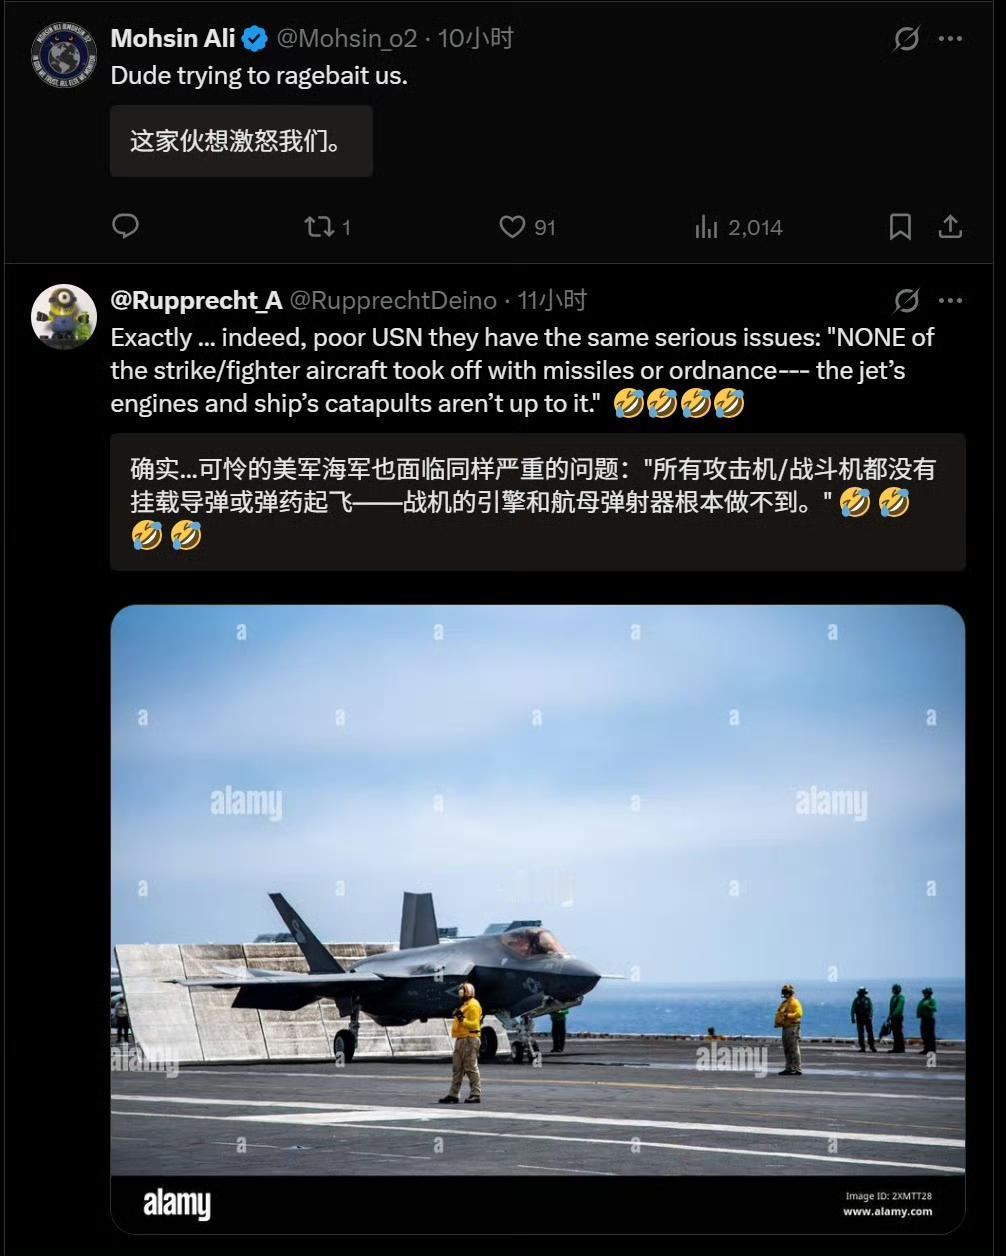Visit the @Mohsin_o2 handle
The image size is (1006, 1256).
click(x=346, y=39)
